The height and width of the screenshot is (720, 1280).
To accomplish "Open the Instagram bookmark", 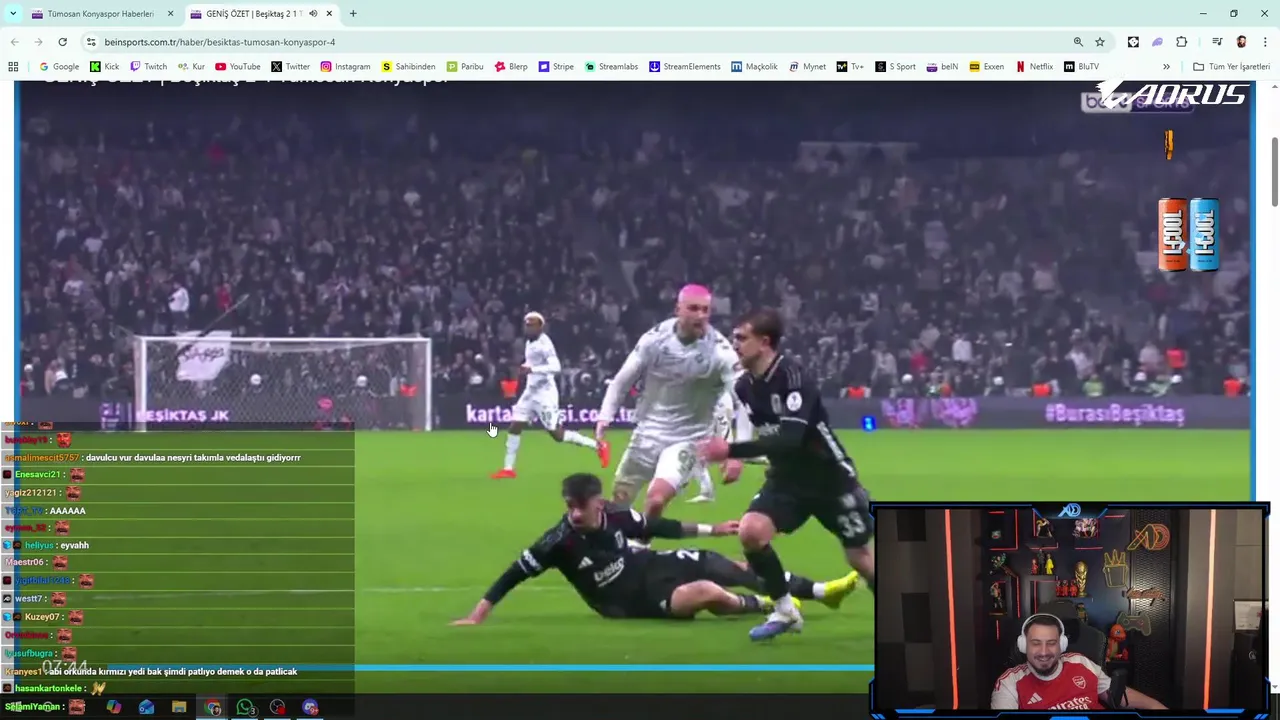I will [345, 67].
